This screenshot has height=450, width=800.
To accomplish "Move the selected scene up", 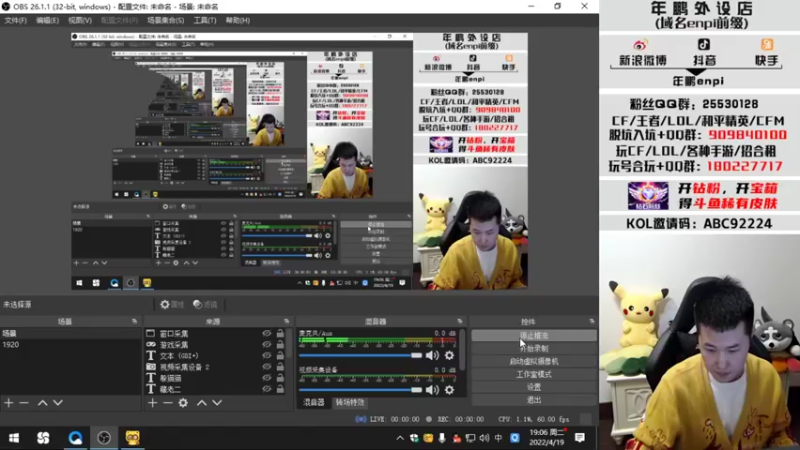I will (42, 403).
